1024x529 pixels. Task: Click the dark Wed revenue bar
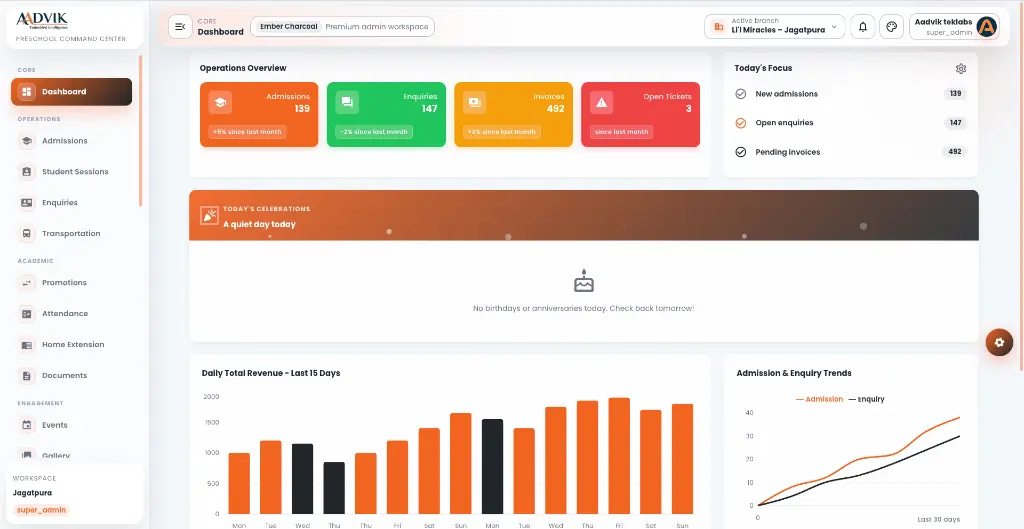click(302, 479)
